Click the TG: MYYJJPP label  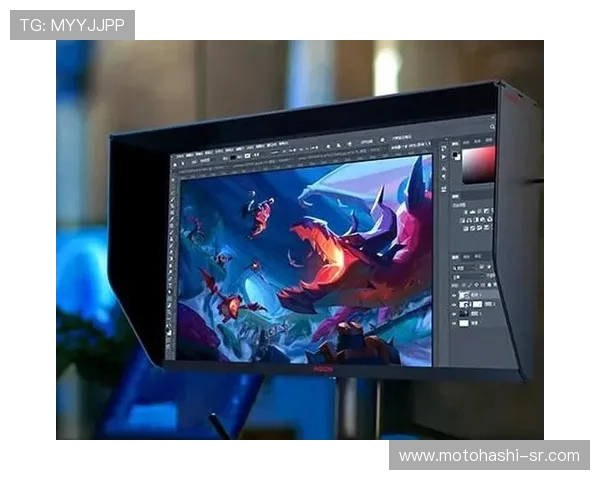coord(72,24)
